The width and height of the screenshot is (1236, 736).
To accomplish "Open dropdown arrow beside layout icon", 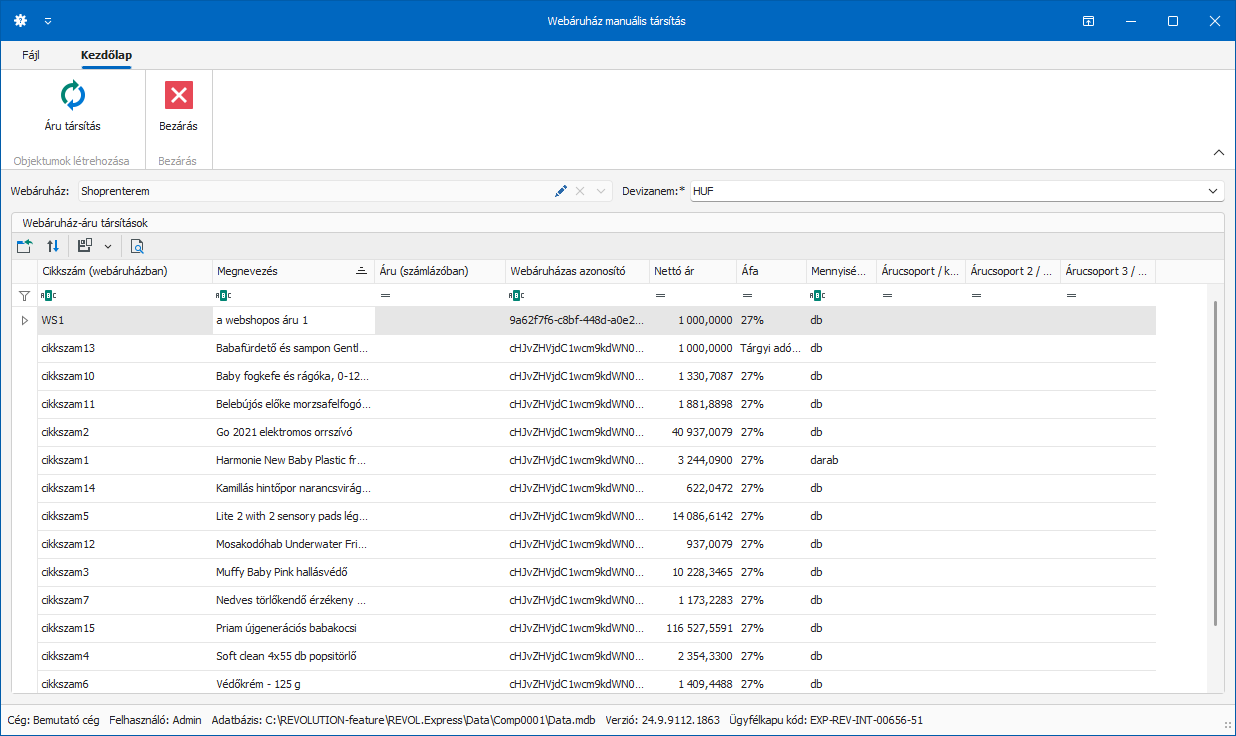I will click(107, 246).
